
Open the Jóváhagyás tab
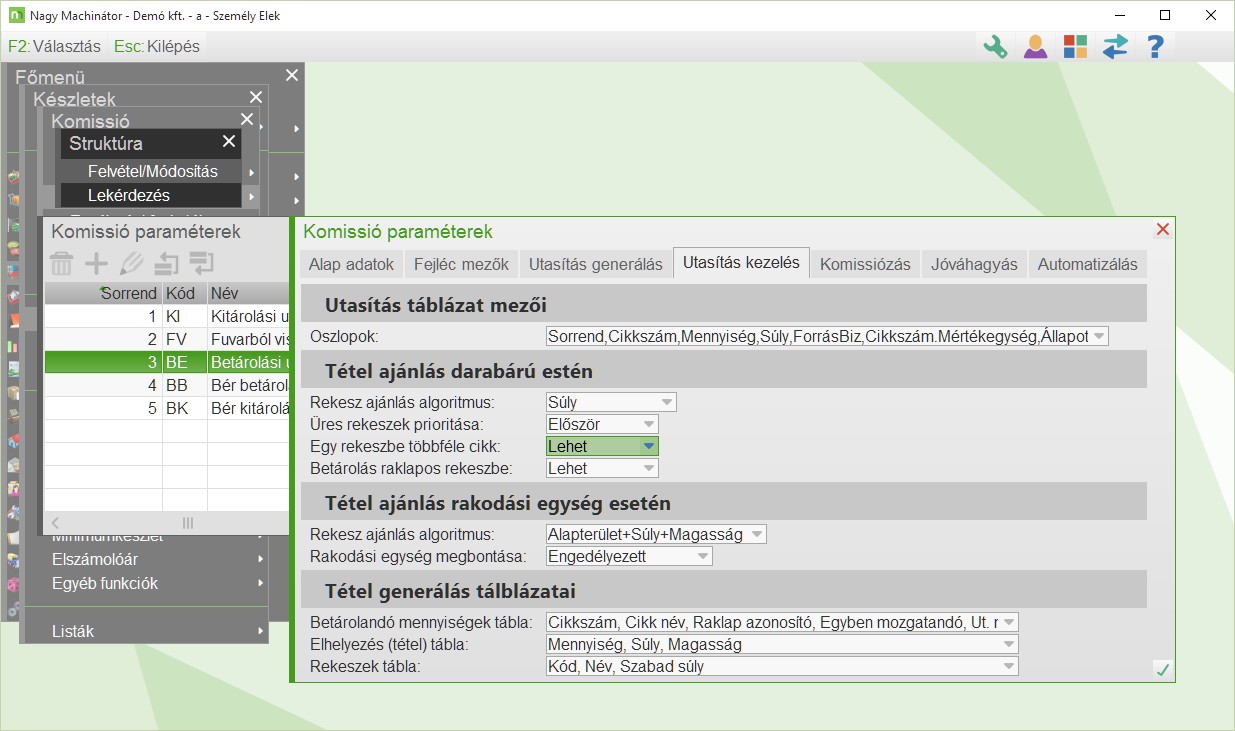tap(974, 264)
